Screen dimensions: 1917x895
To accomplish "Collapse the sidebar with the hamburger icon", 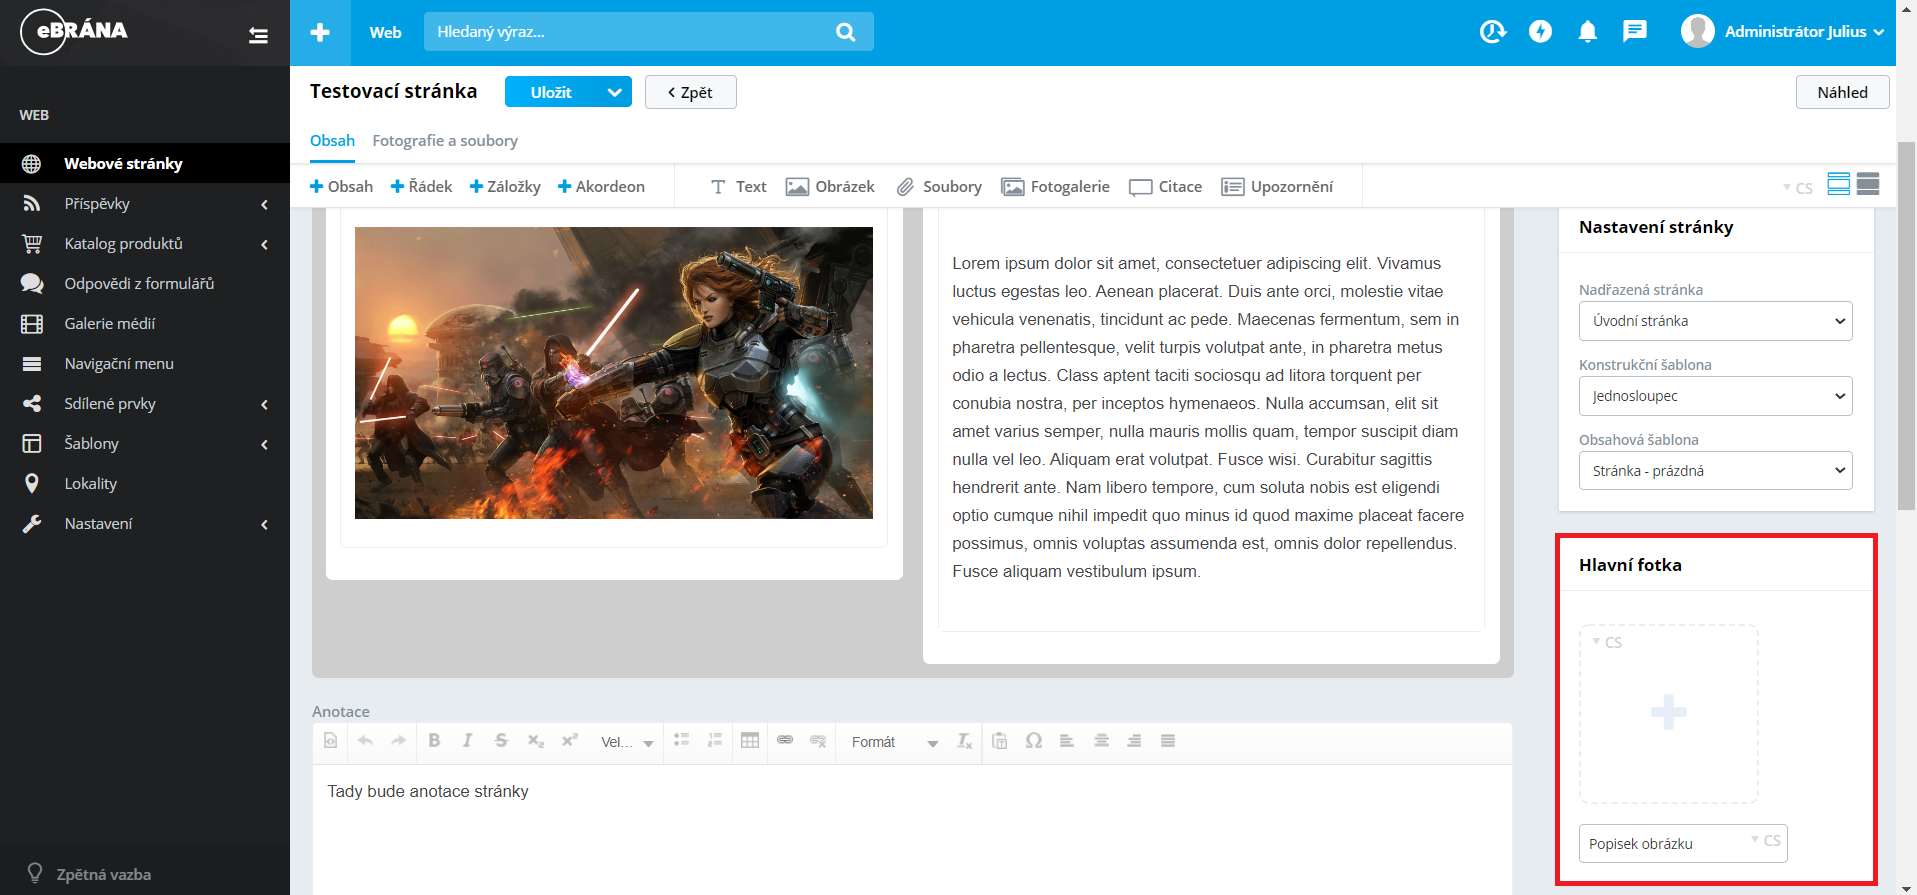I will 258,36.
